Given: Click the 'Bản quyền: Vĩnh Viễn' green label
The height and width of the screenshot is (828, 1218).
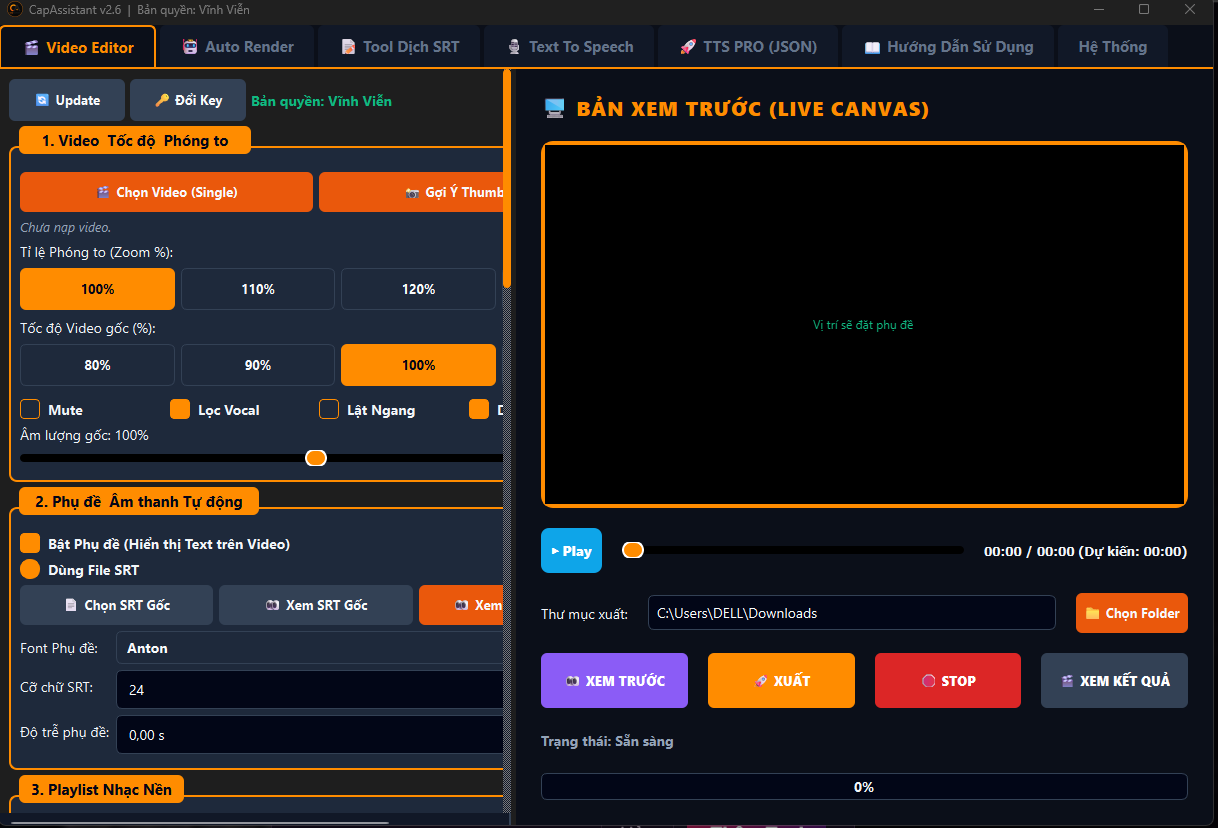Looking at the screenshot, I should point(321,101).
